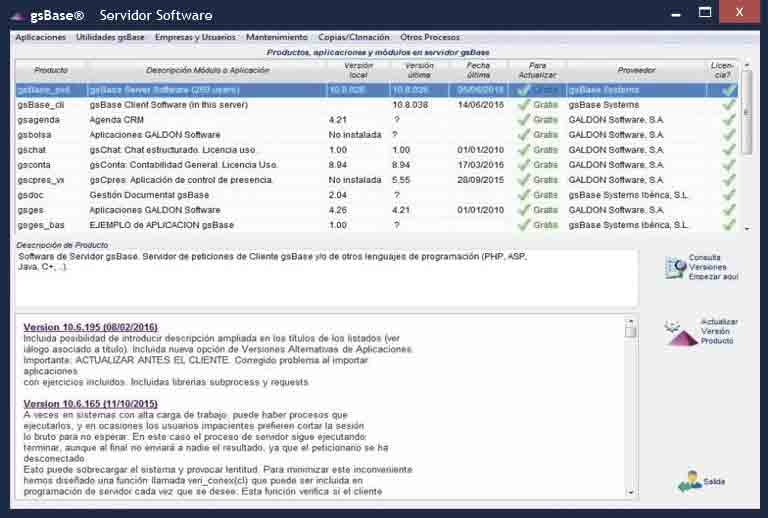Open the Version 10.6.165 (11/10/2015) heading
The width and height of the screenshot is (768, 518).
[91, 404]
